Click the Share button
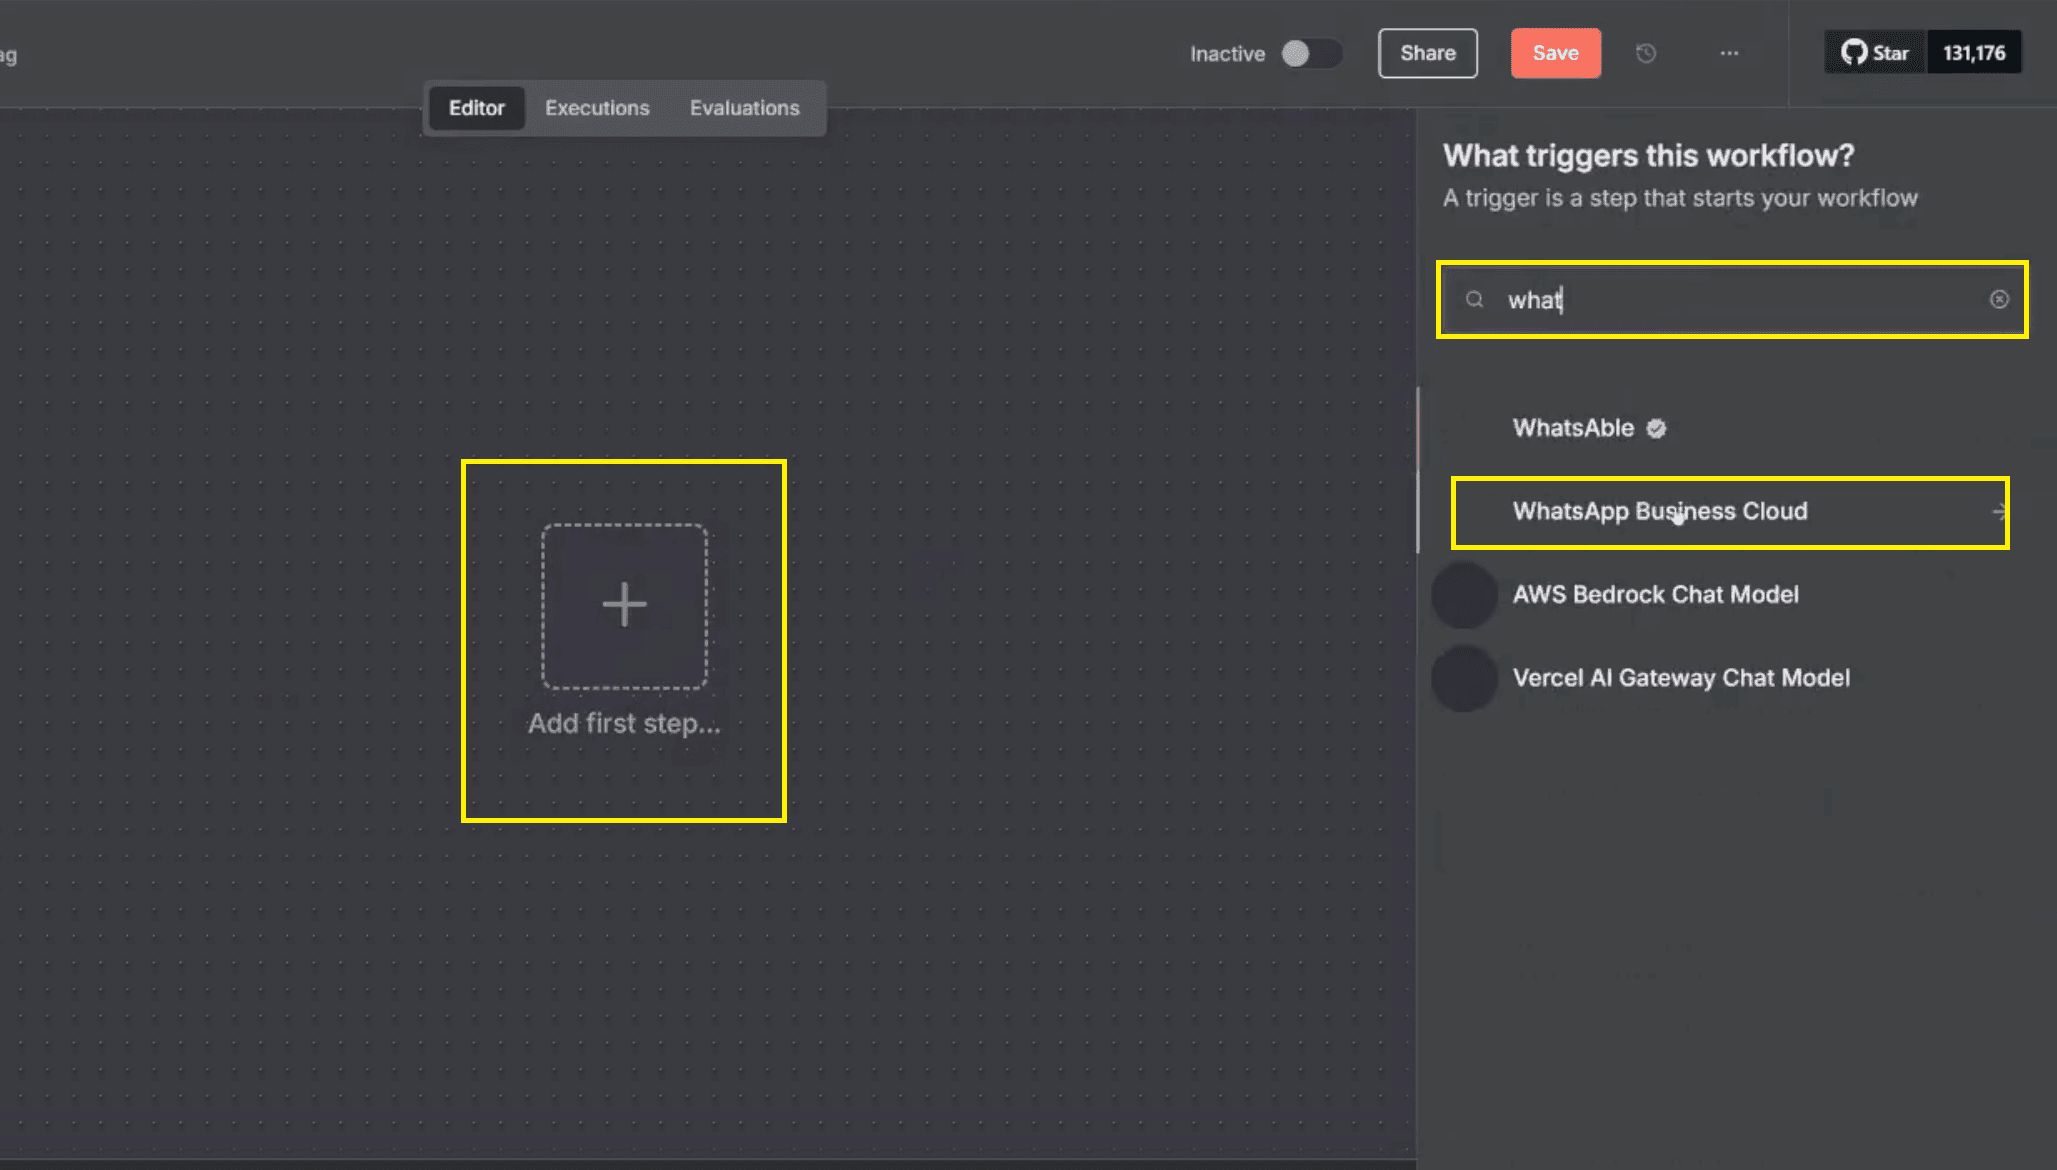This screenshot has height=1170, width=2057. coord(1427,53)
